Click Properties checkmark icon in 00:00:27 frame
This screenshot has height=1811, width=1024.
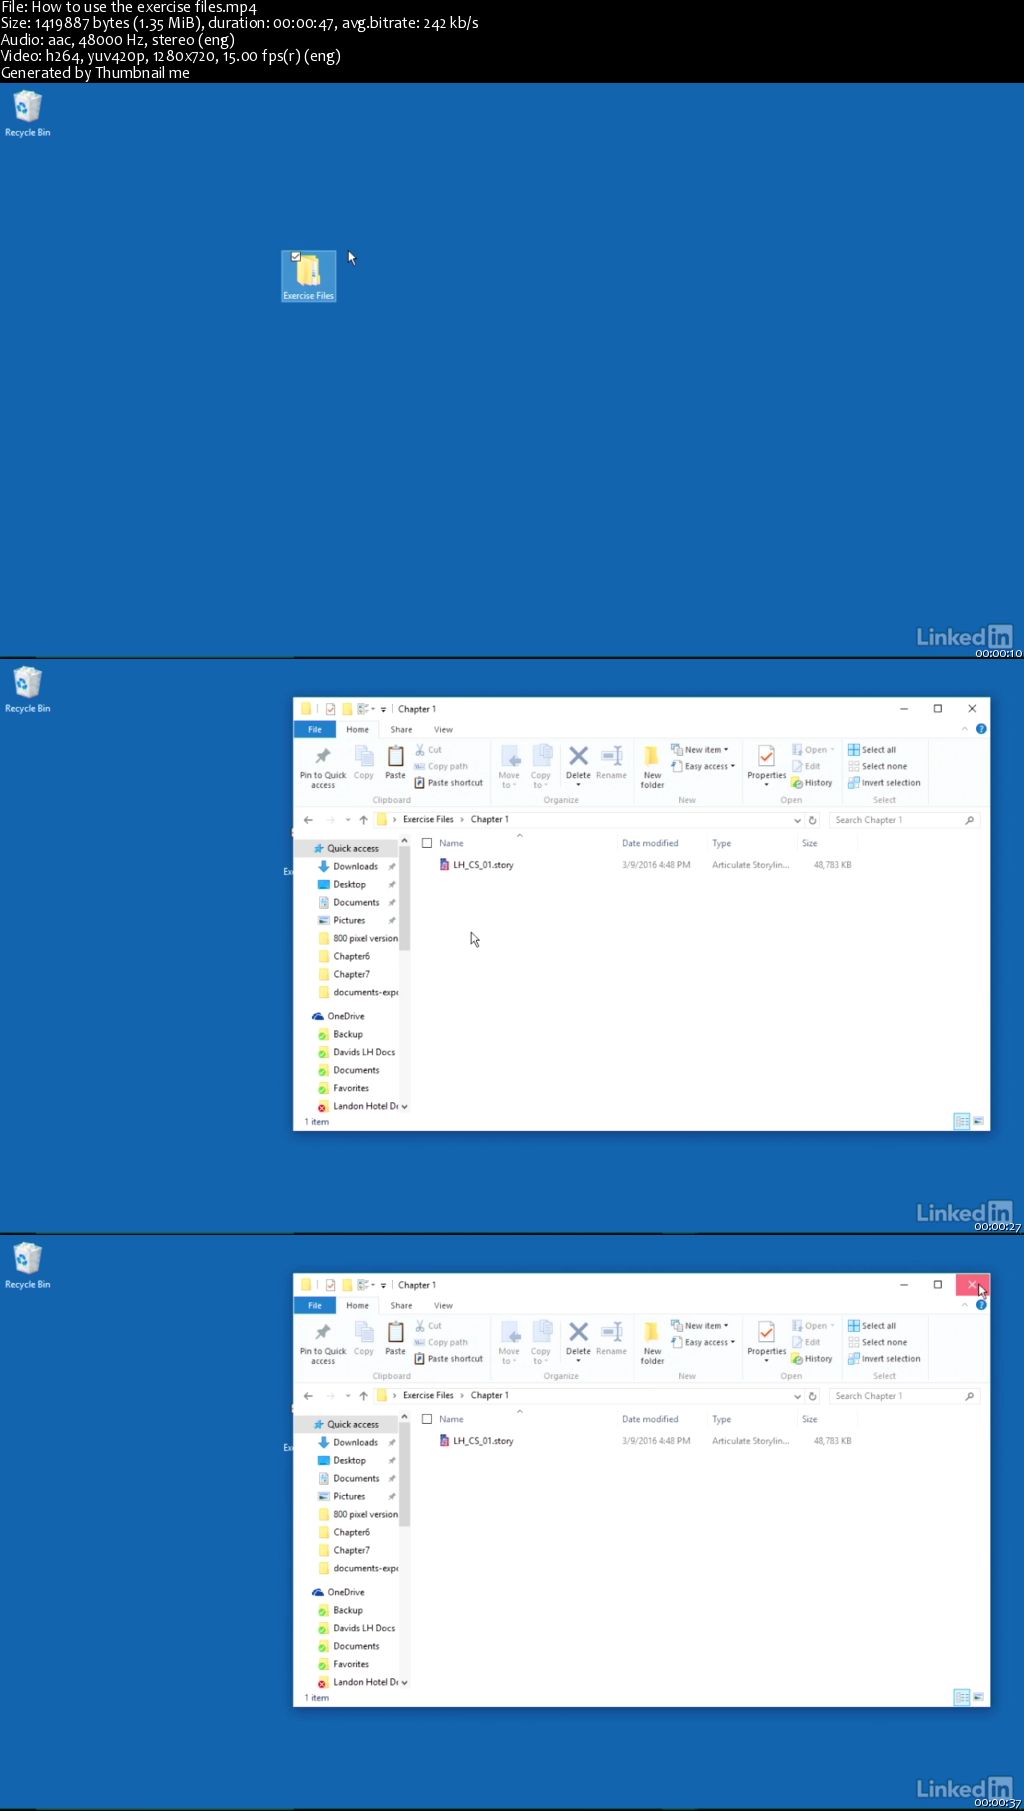[x=766, y=756]
